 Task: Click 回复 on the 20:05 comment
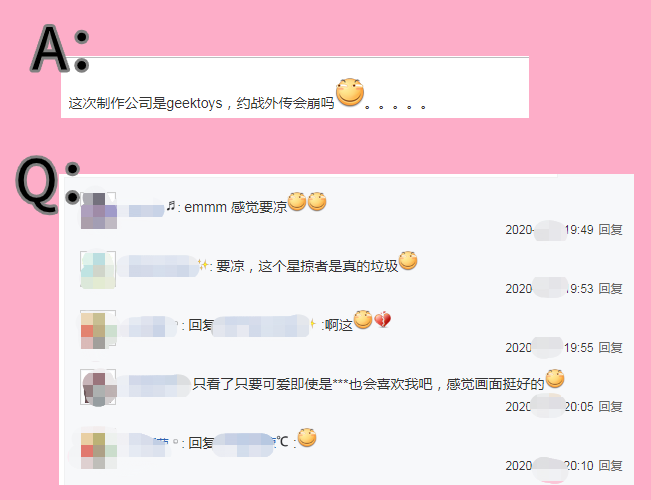pos(610,407)
